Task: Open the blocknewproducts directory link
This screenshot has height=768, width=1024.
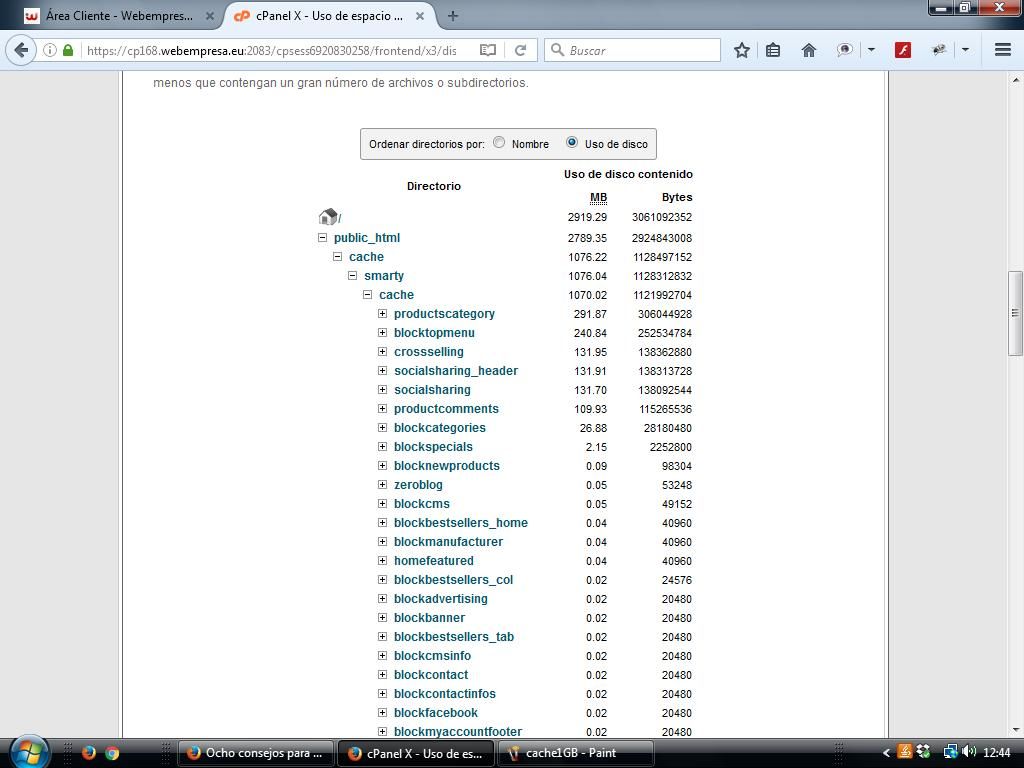Action: coord(447,466)
